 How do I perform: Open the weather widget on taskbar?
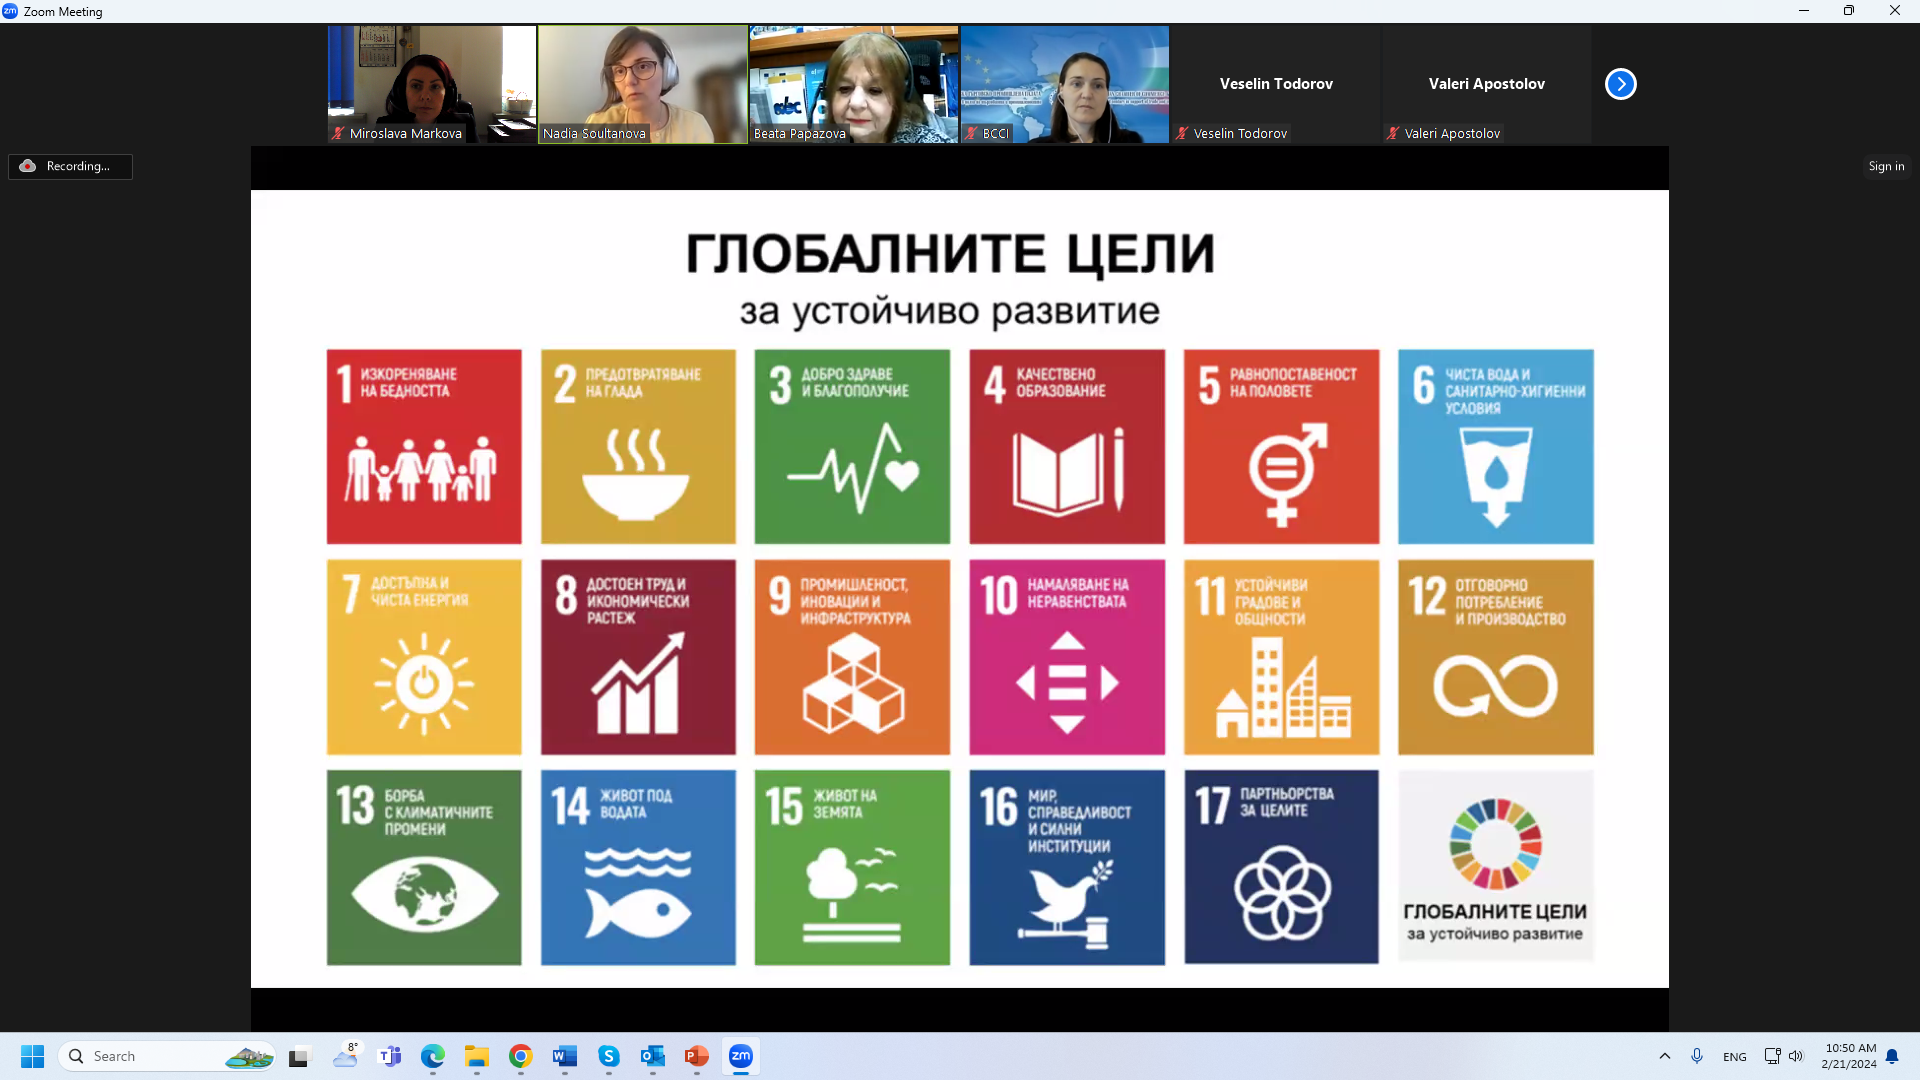(x=346, y=1056)
